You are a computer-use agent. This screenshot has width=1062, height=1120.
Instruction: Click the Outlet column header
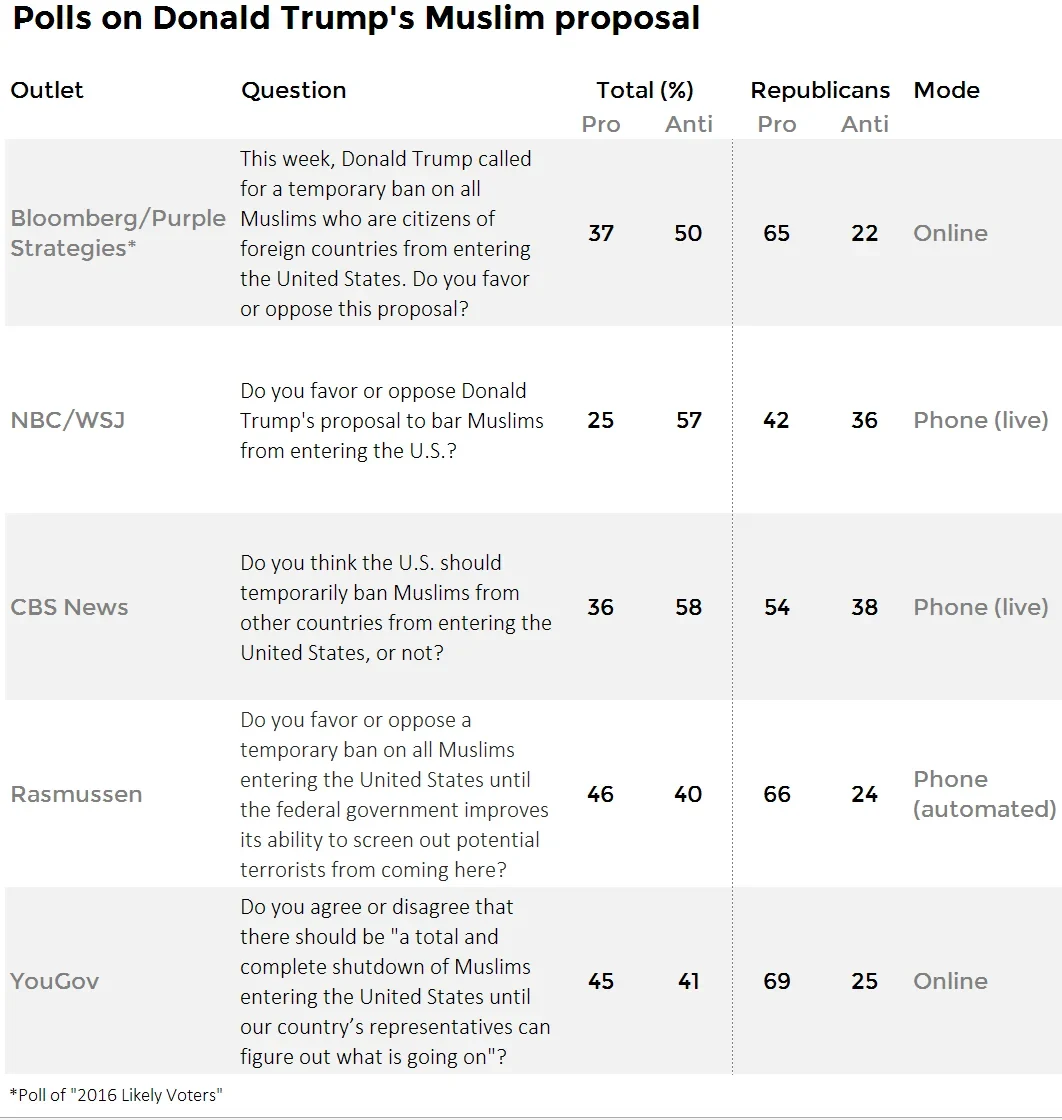(x=46, y=90)
